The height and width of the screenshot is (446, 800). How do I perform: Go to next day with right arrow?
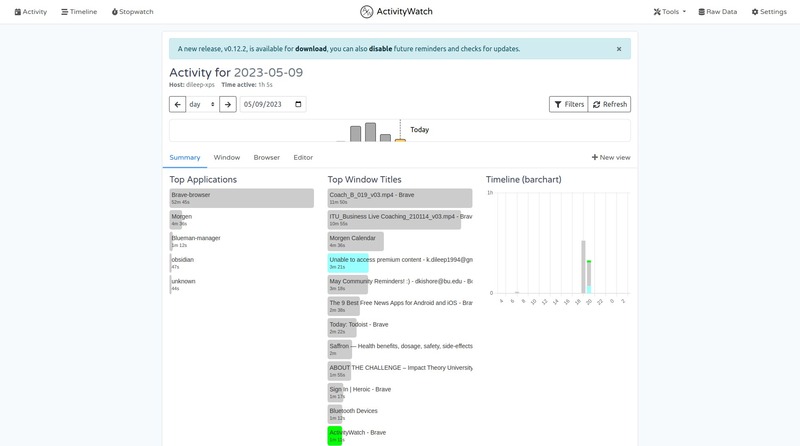click(228, 104)
